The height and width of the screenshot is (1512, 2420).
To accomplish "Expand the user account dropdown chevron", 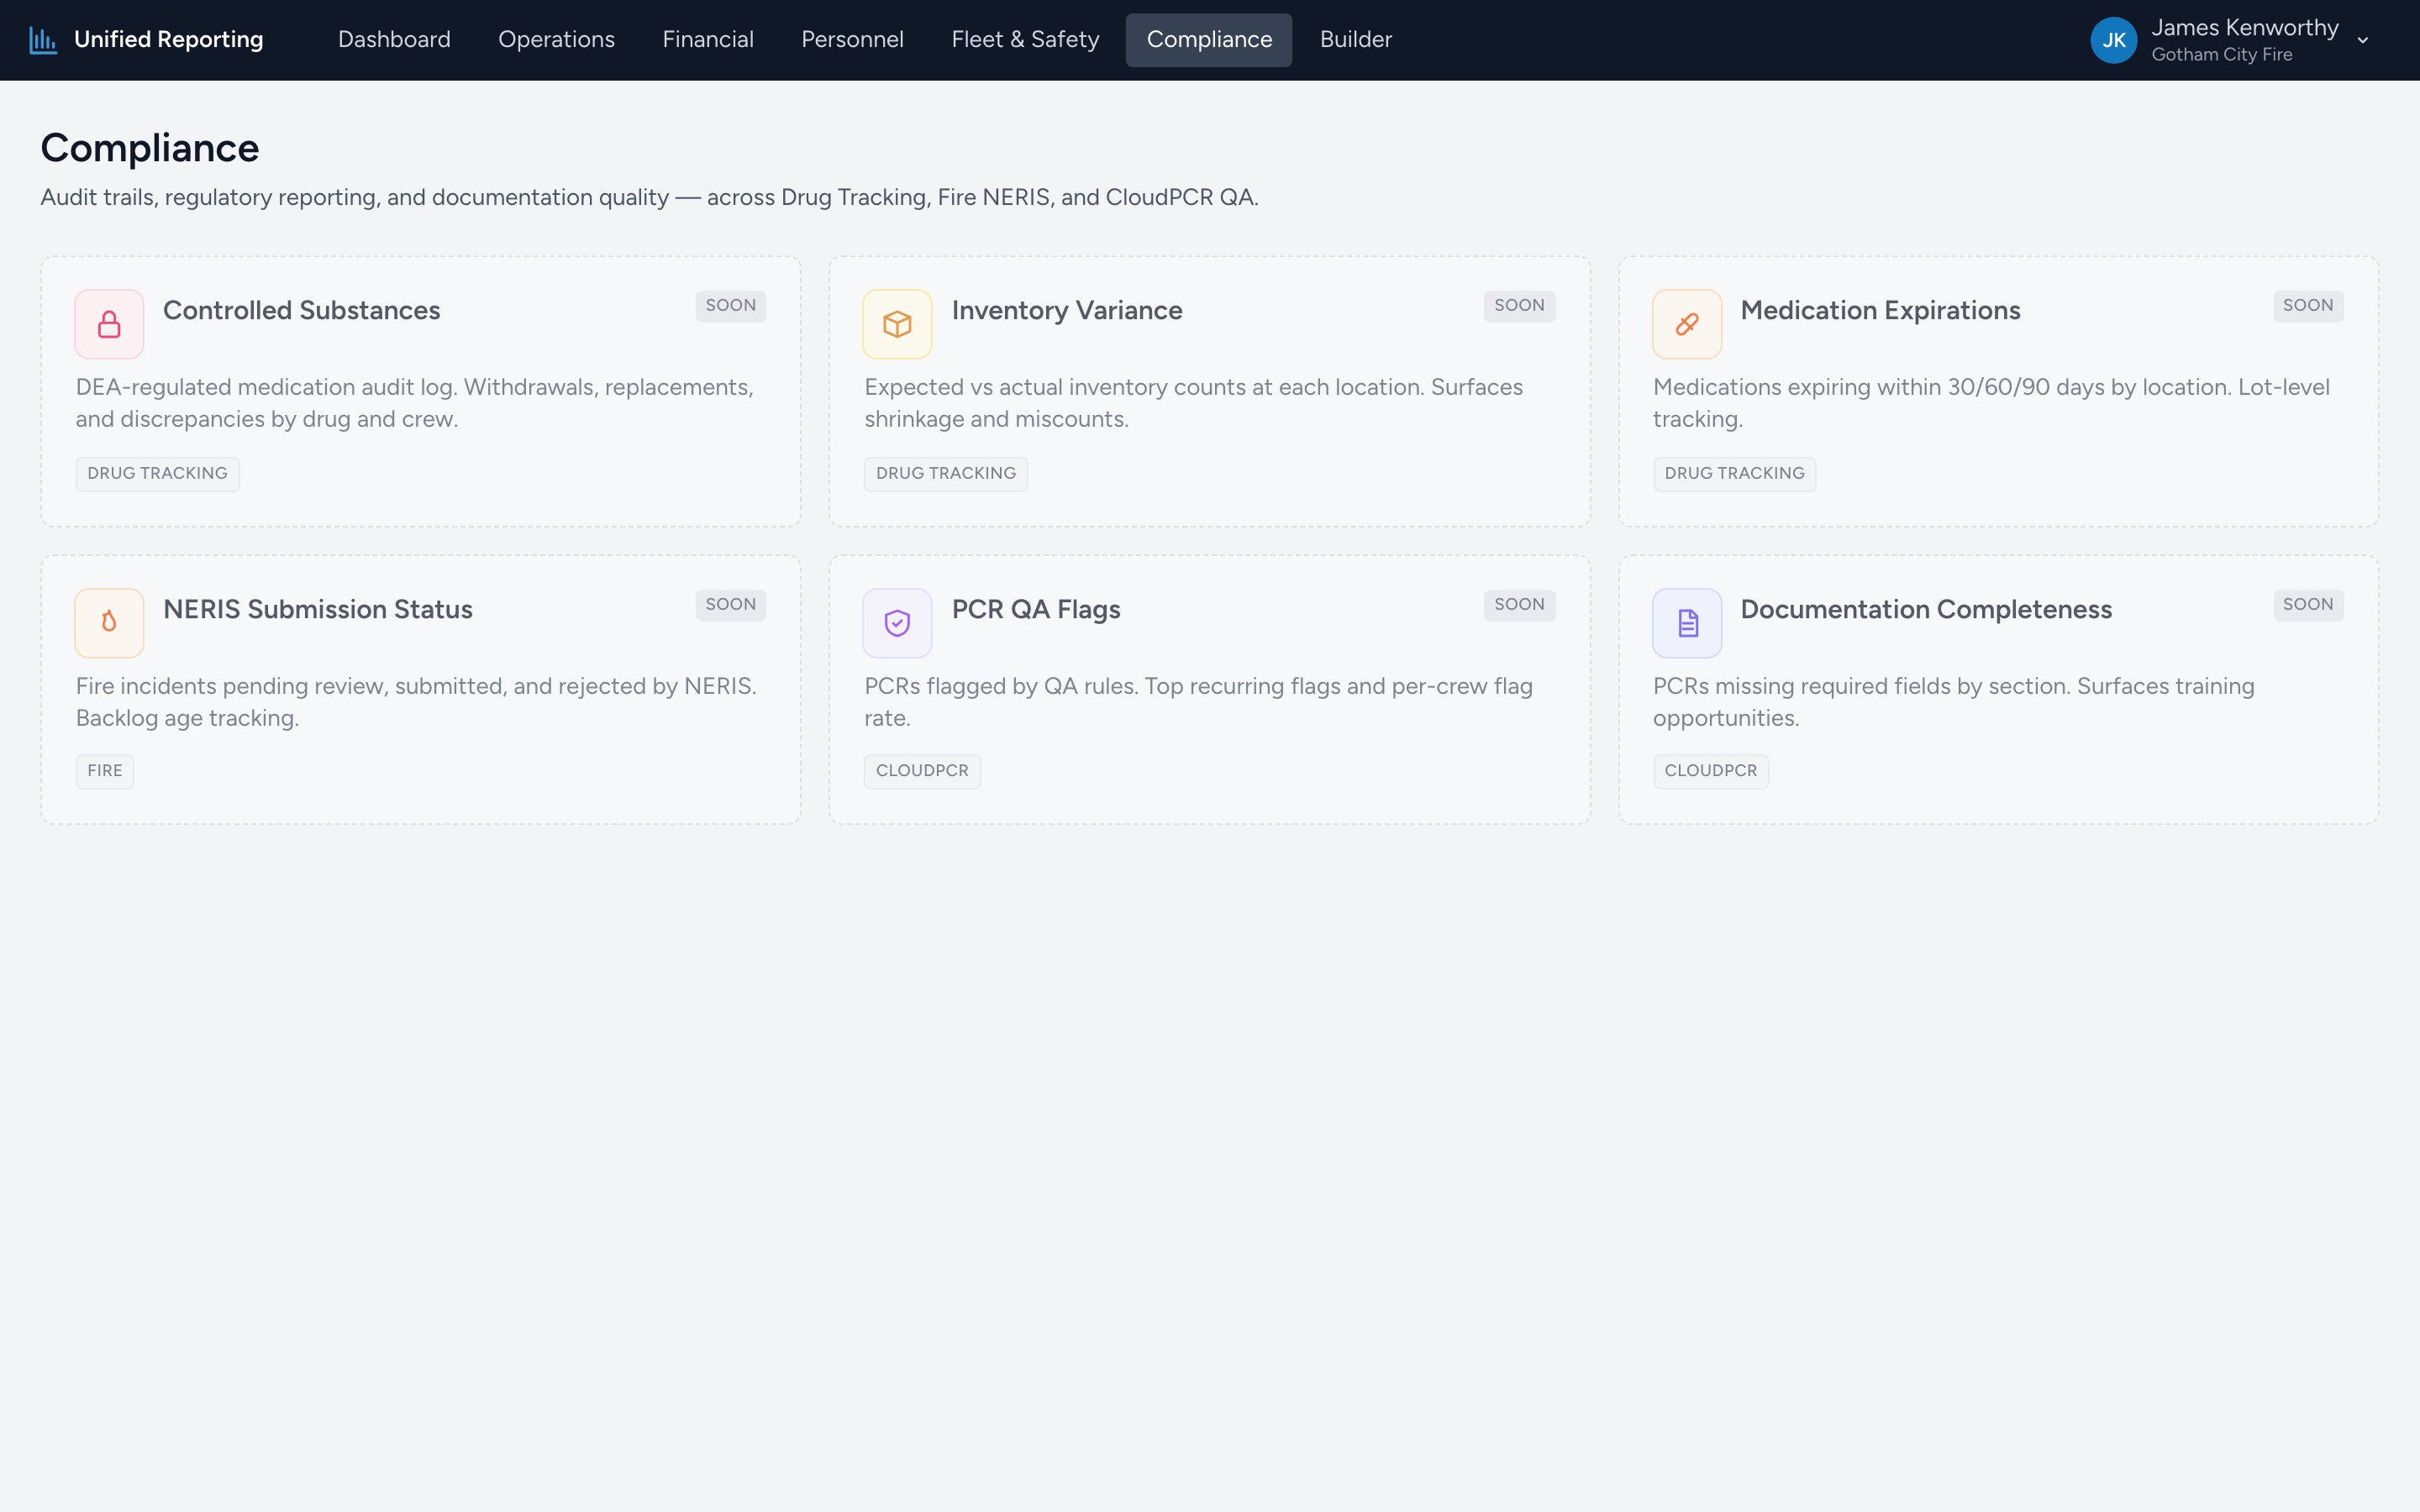I will click(2363, 41).
